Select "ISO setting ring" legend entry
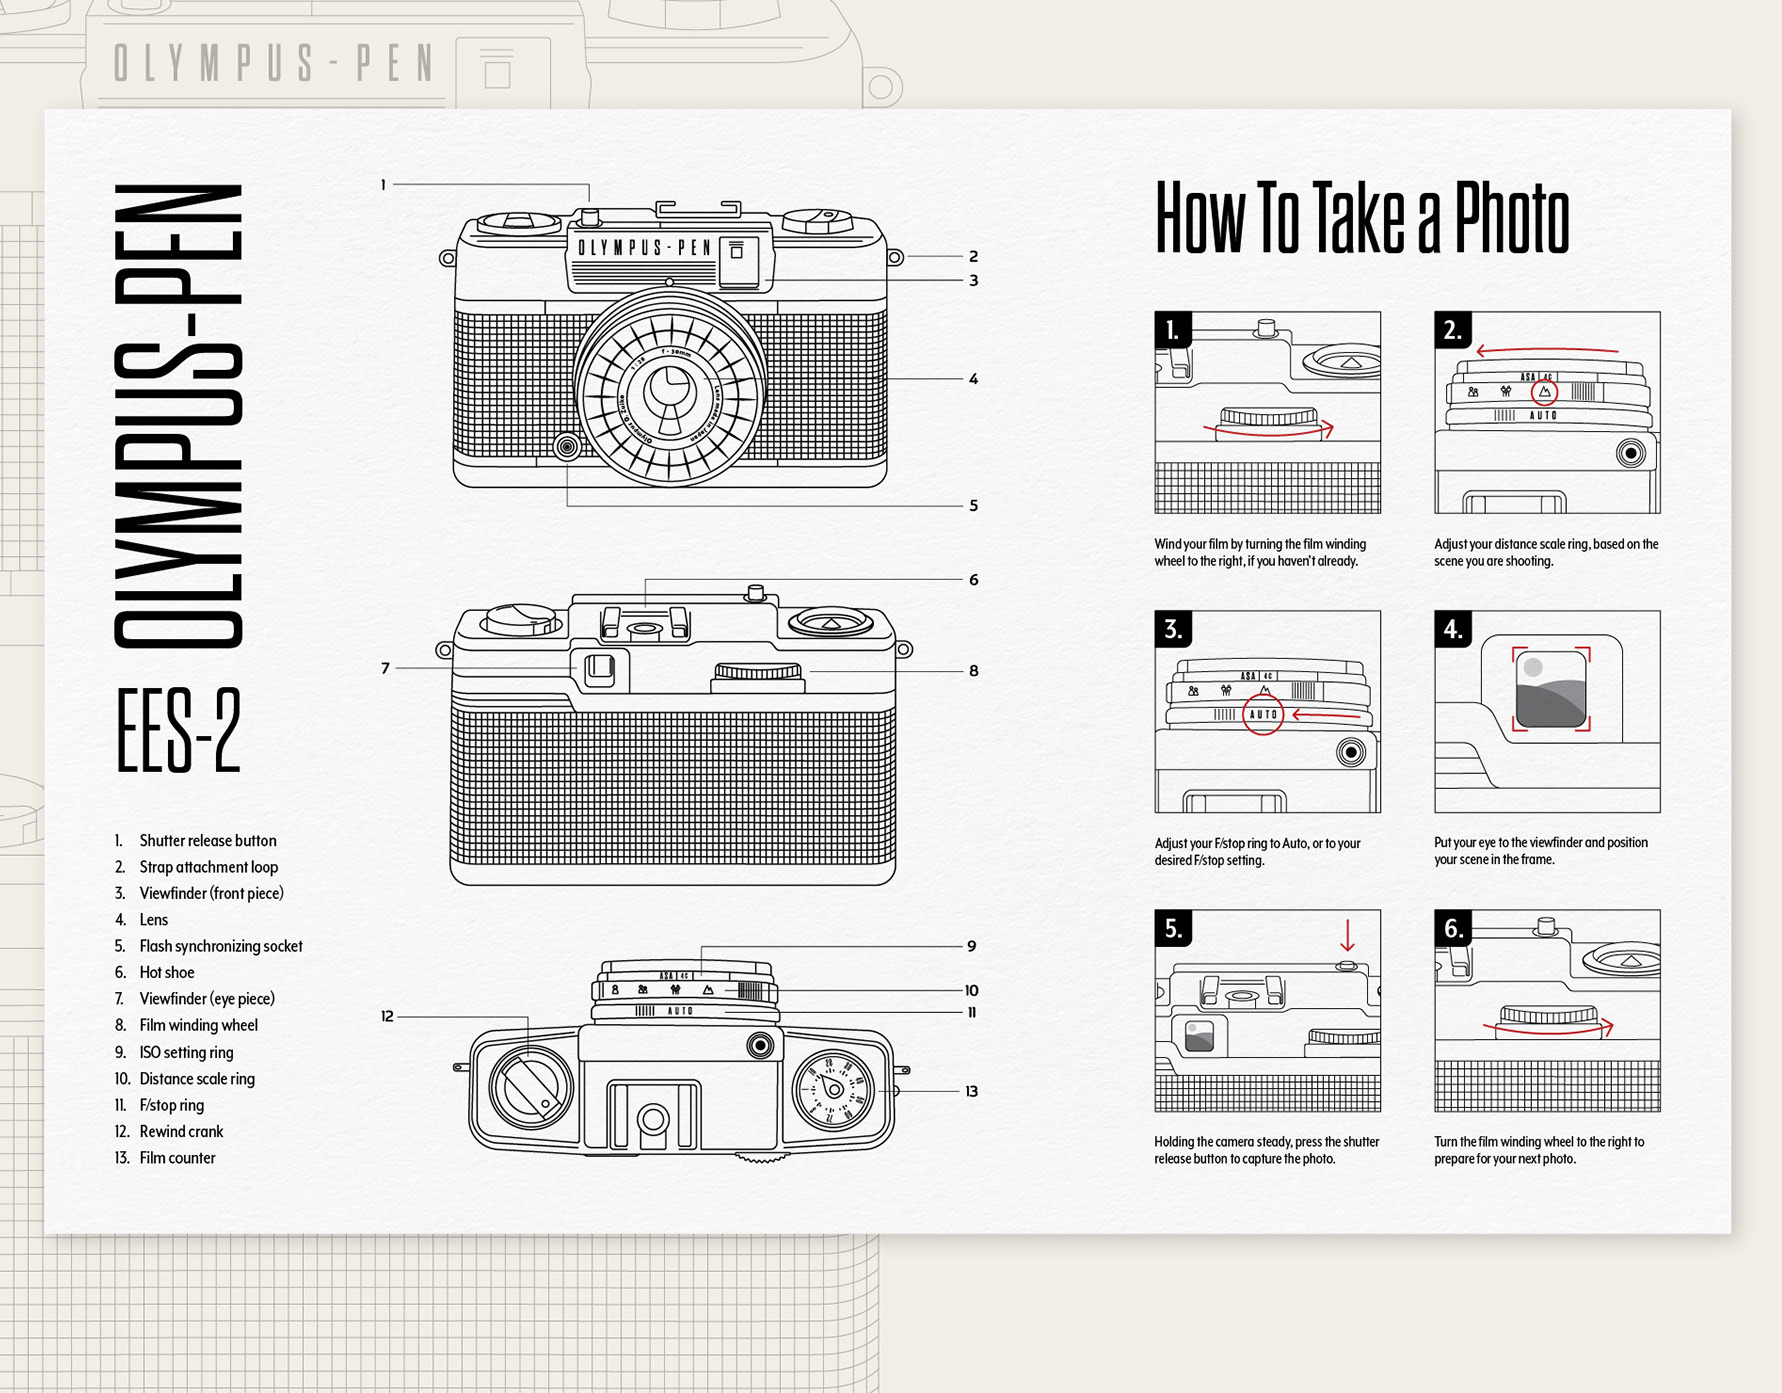The height and width of the screenshot is (1393, 1782). pyautogui.click(x=186, y=1052)
